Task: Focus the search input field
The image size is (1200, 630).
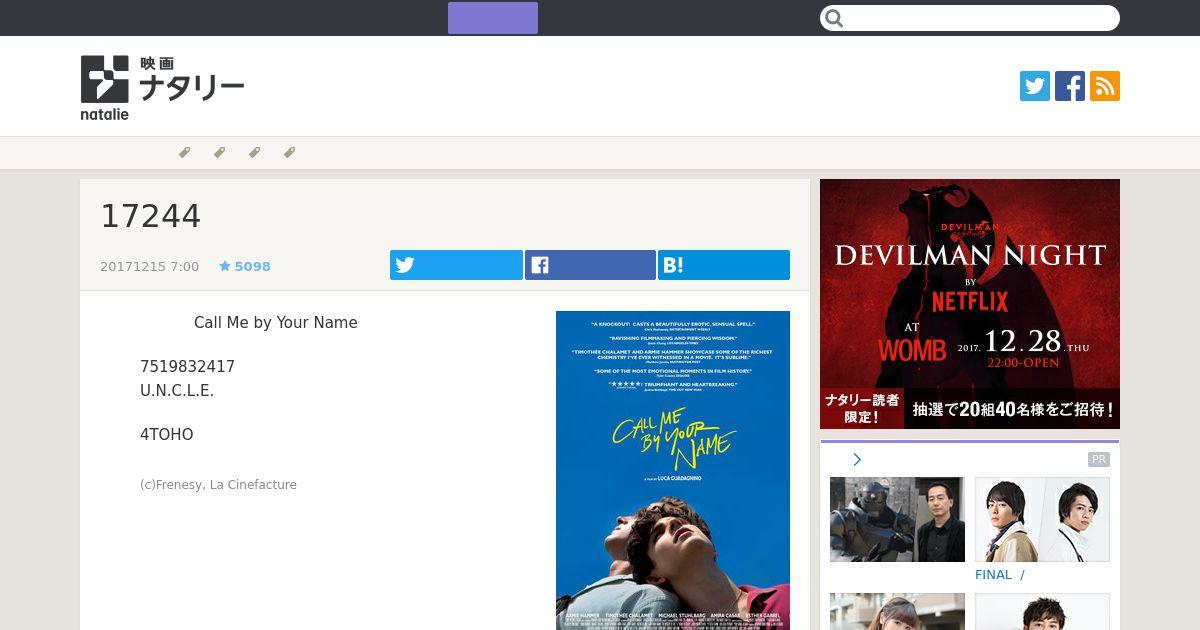Action: [970, 18]
